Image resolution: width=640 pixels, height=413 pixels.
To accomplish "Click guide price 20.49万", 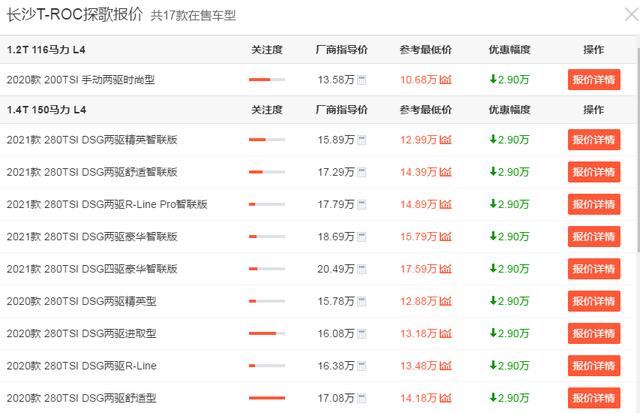I will 336,269.
